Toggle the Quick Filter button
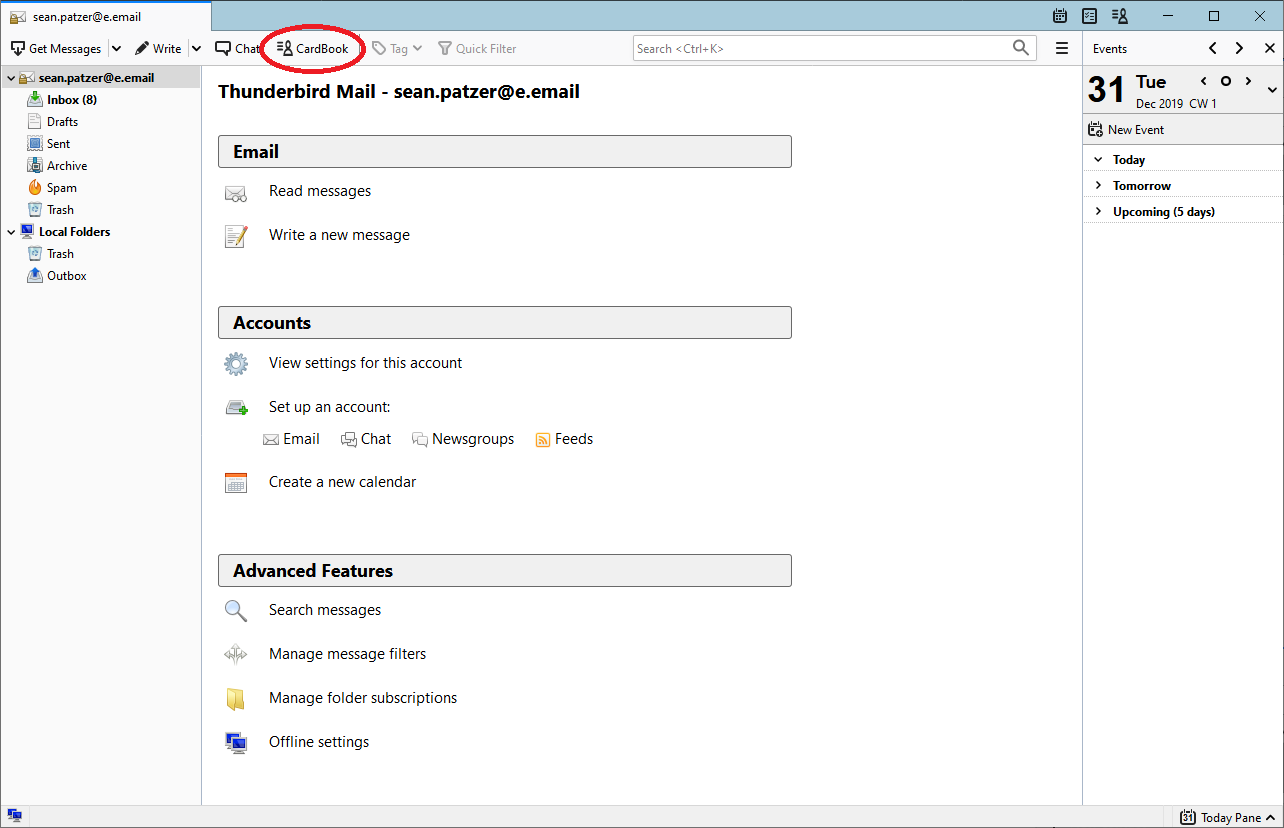 click(x=477, y=48)
